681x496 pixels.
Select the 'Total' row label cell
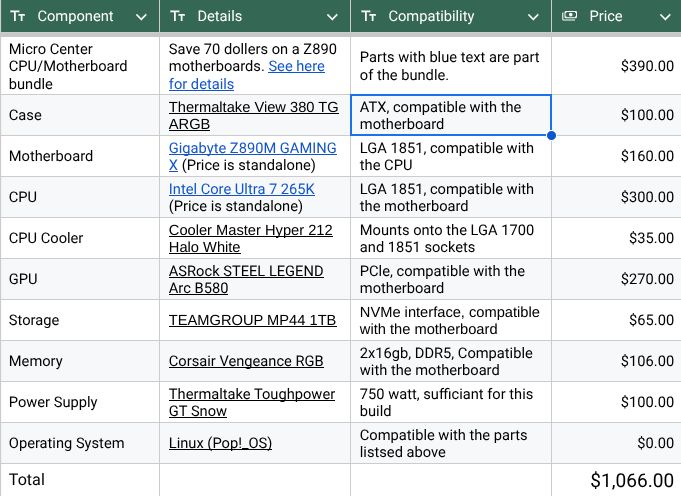pyautogui.click(x=80, y=480)
